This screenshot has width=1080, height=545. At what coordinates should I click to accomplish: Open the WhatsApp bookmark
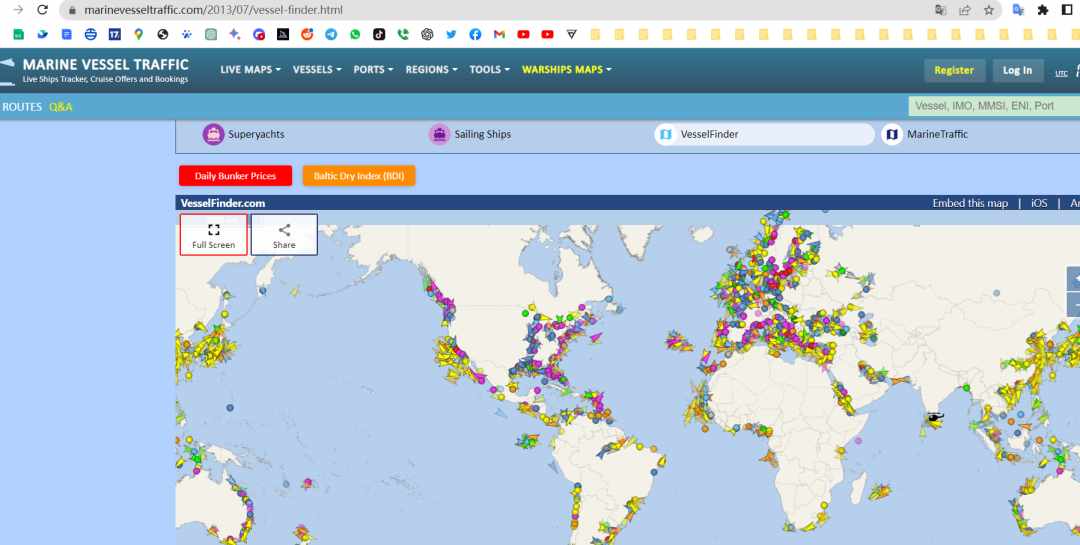pyautogui.click(x=355, y=34)
